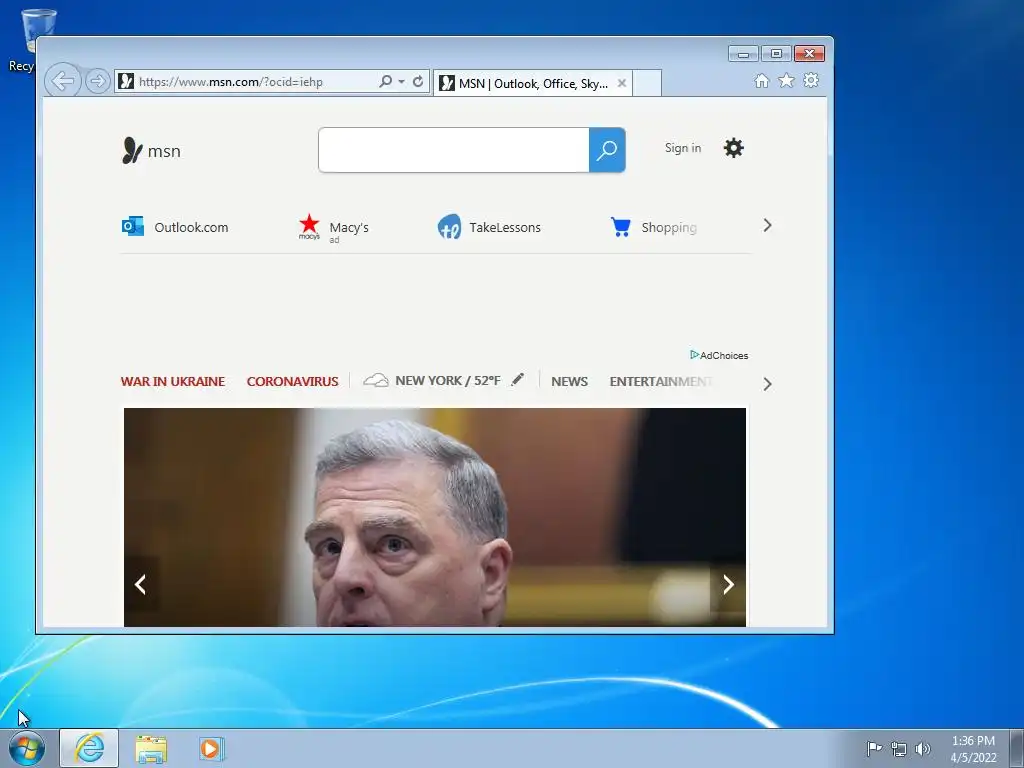1024x768 pixels.
Task: Open Windows Explorer from taskbar
Action: pos(152,749)
